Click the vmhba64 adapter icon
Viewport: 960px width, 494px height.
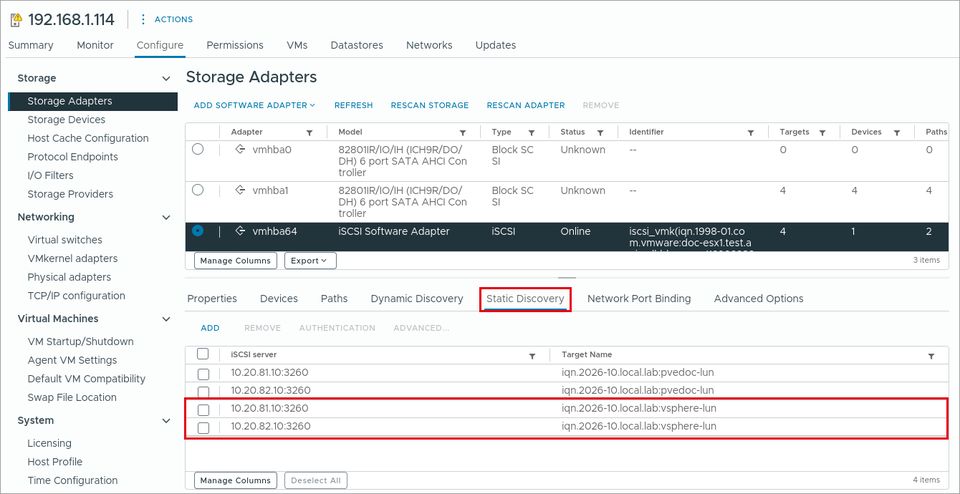coord(241,231)
